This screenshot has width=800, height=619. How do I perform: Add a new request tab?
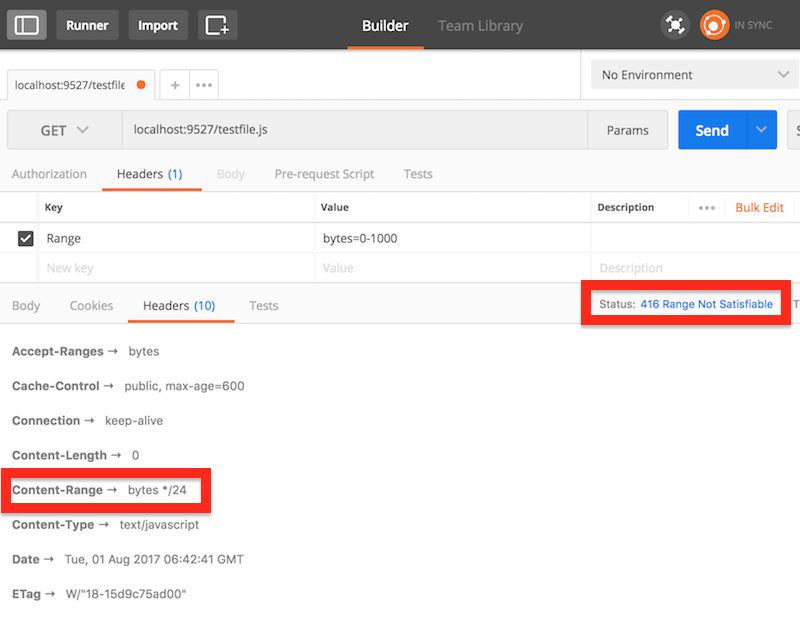coord(175,85)
